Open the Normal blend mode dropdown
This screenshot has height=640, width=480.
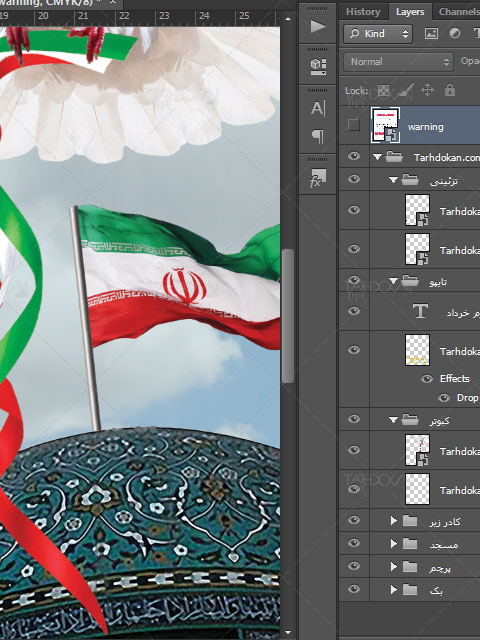tap(398, 62)
